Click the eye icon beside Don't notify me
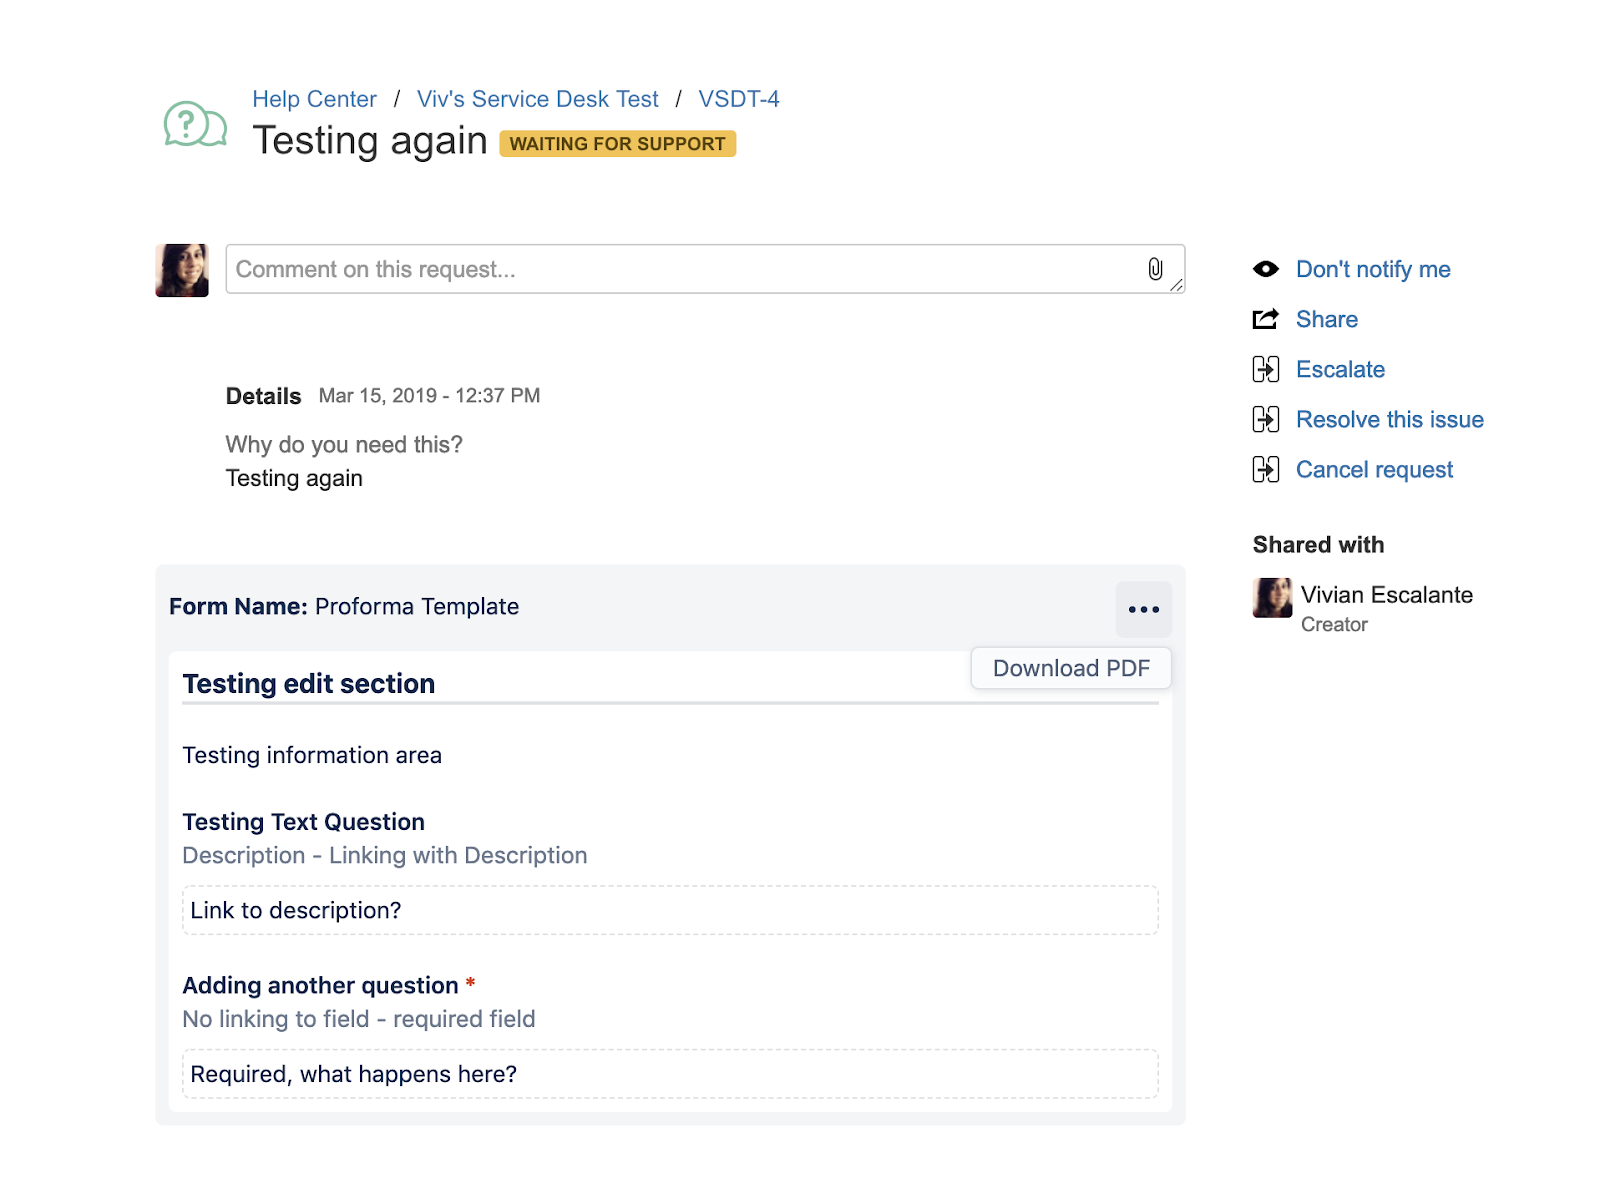This screenshot has height=1189, width=1600. [1265, 269]
